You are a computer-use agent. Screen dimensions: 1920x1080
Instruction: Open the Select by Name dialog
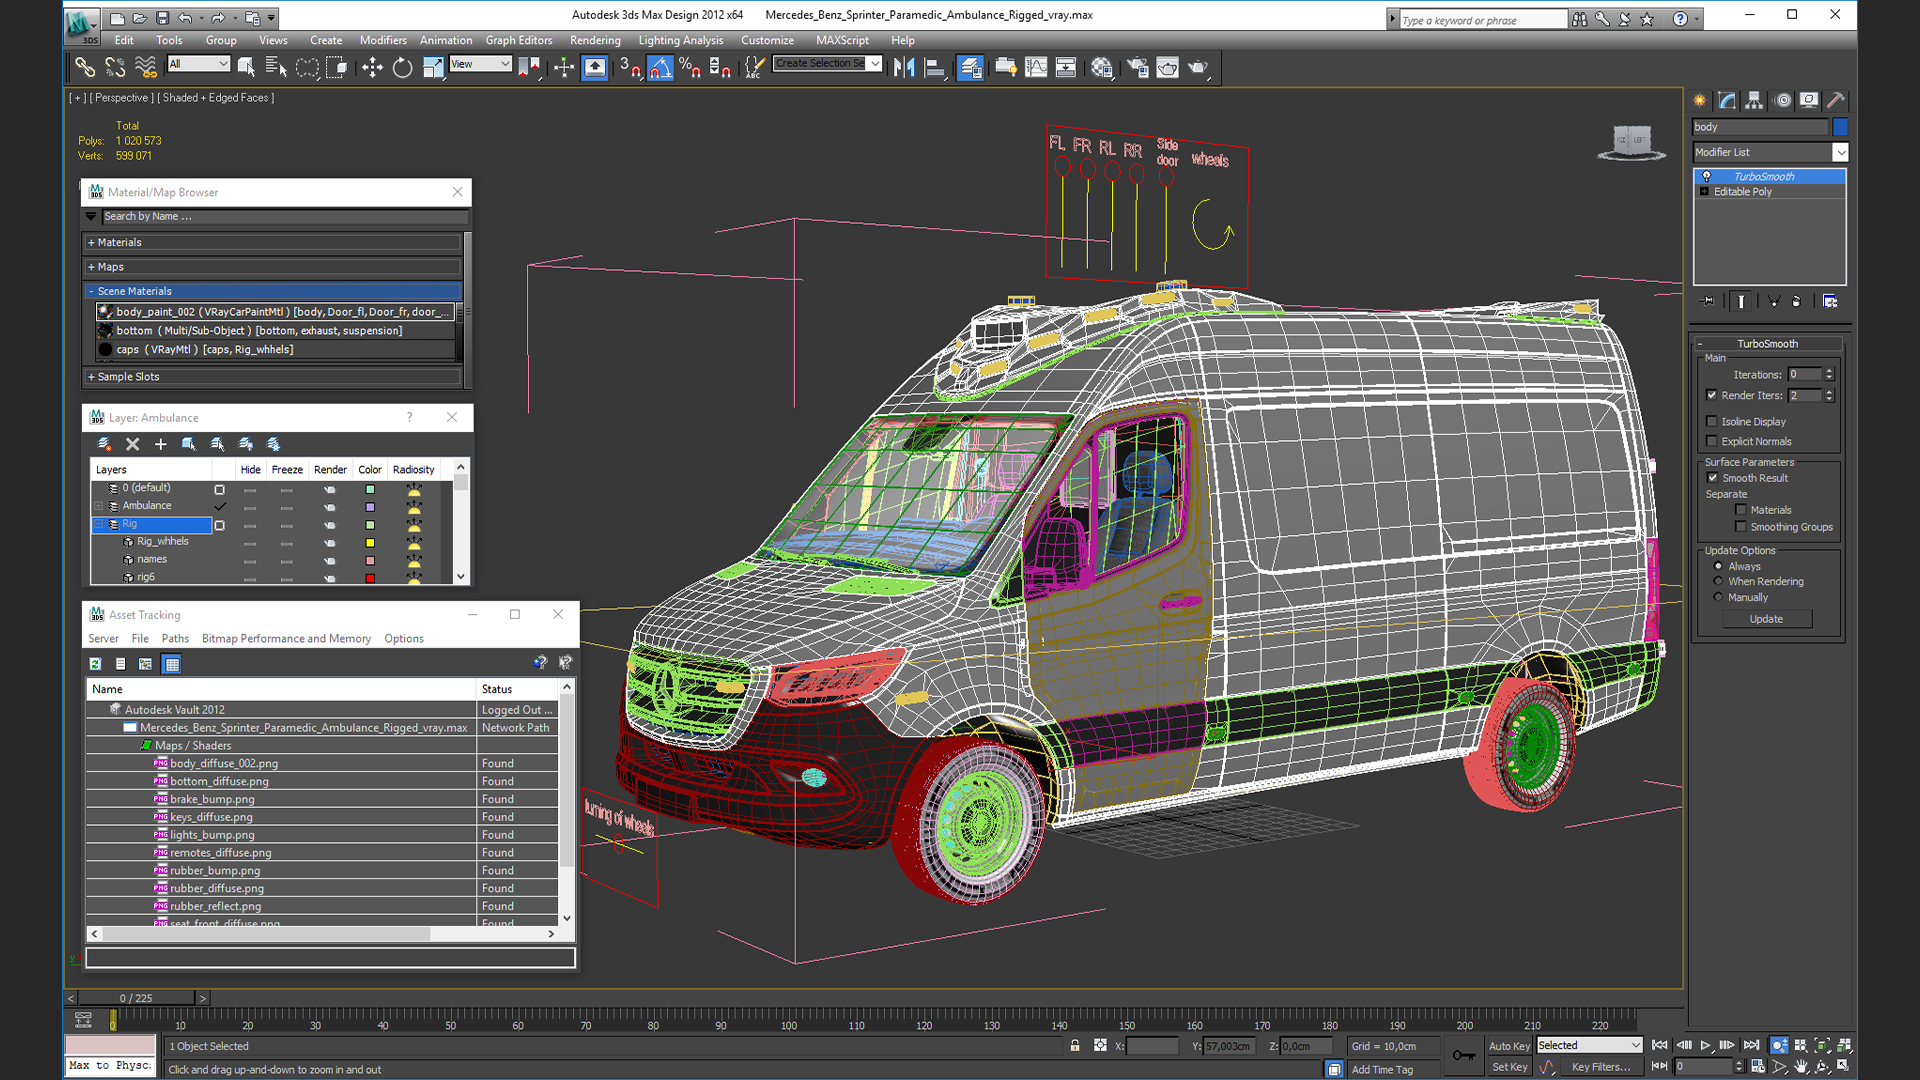(x=276, y=67)
